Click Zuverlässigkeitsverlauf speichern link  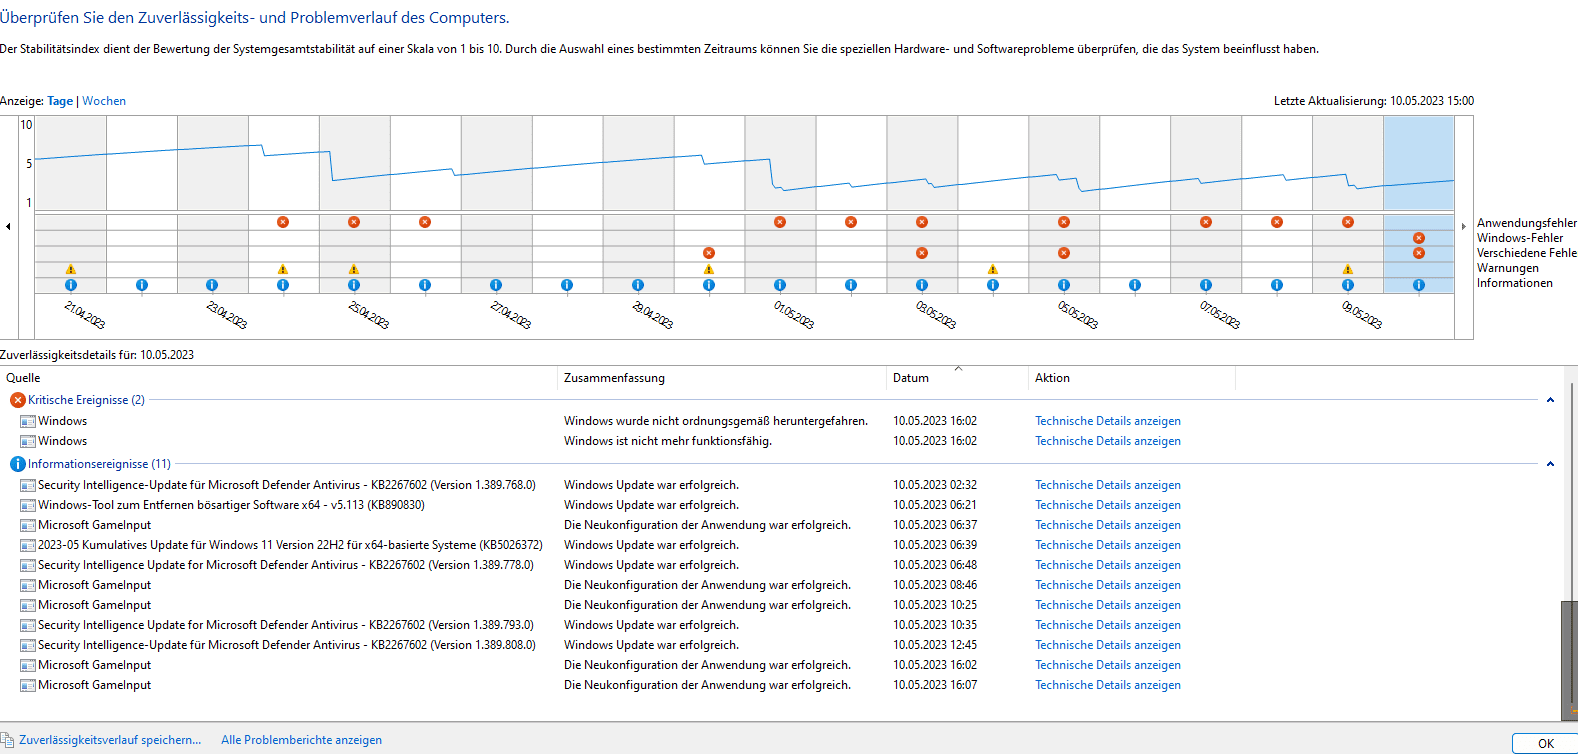coord(110,740)
